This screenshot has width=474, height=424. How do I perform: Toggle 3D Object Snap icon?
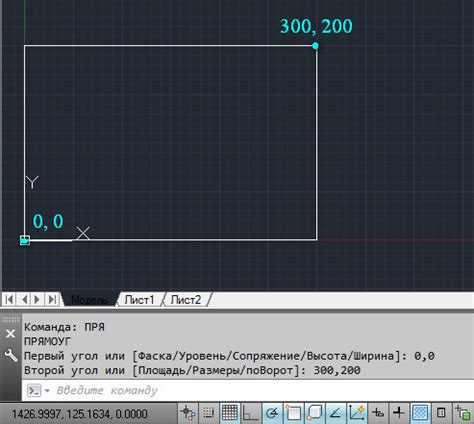(314, 413)
